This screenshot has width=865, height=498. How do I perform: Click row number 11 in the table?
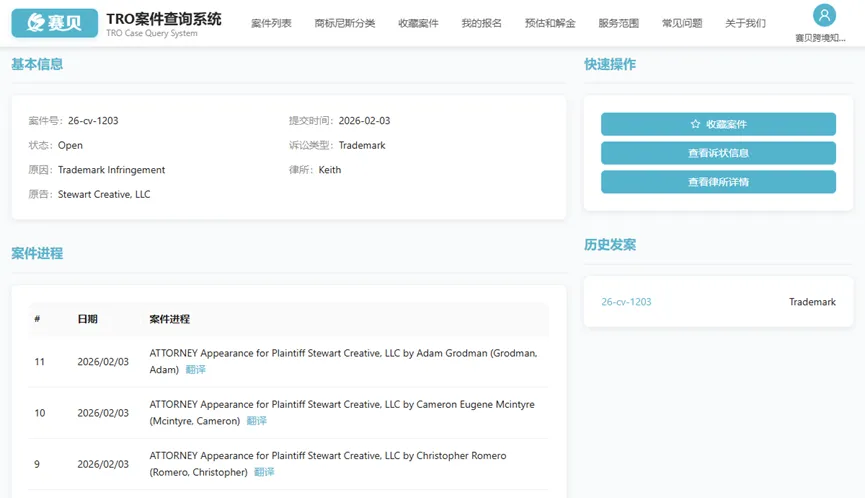[39, 362]
